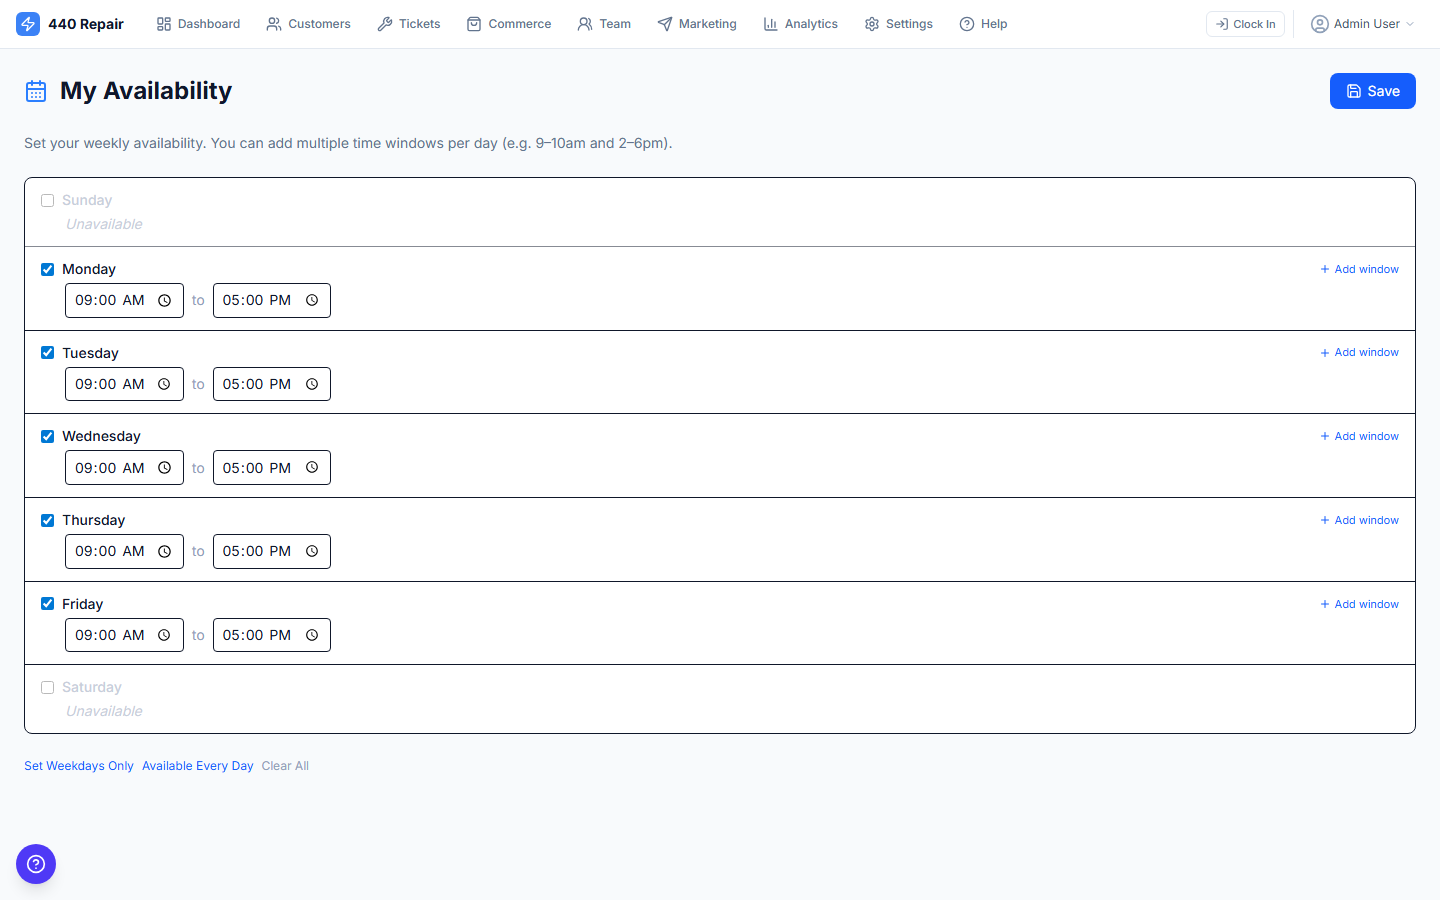Open the Team navigation item
The height and width of the screenshot is (900, 1440).
point(604,23)
